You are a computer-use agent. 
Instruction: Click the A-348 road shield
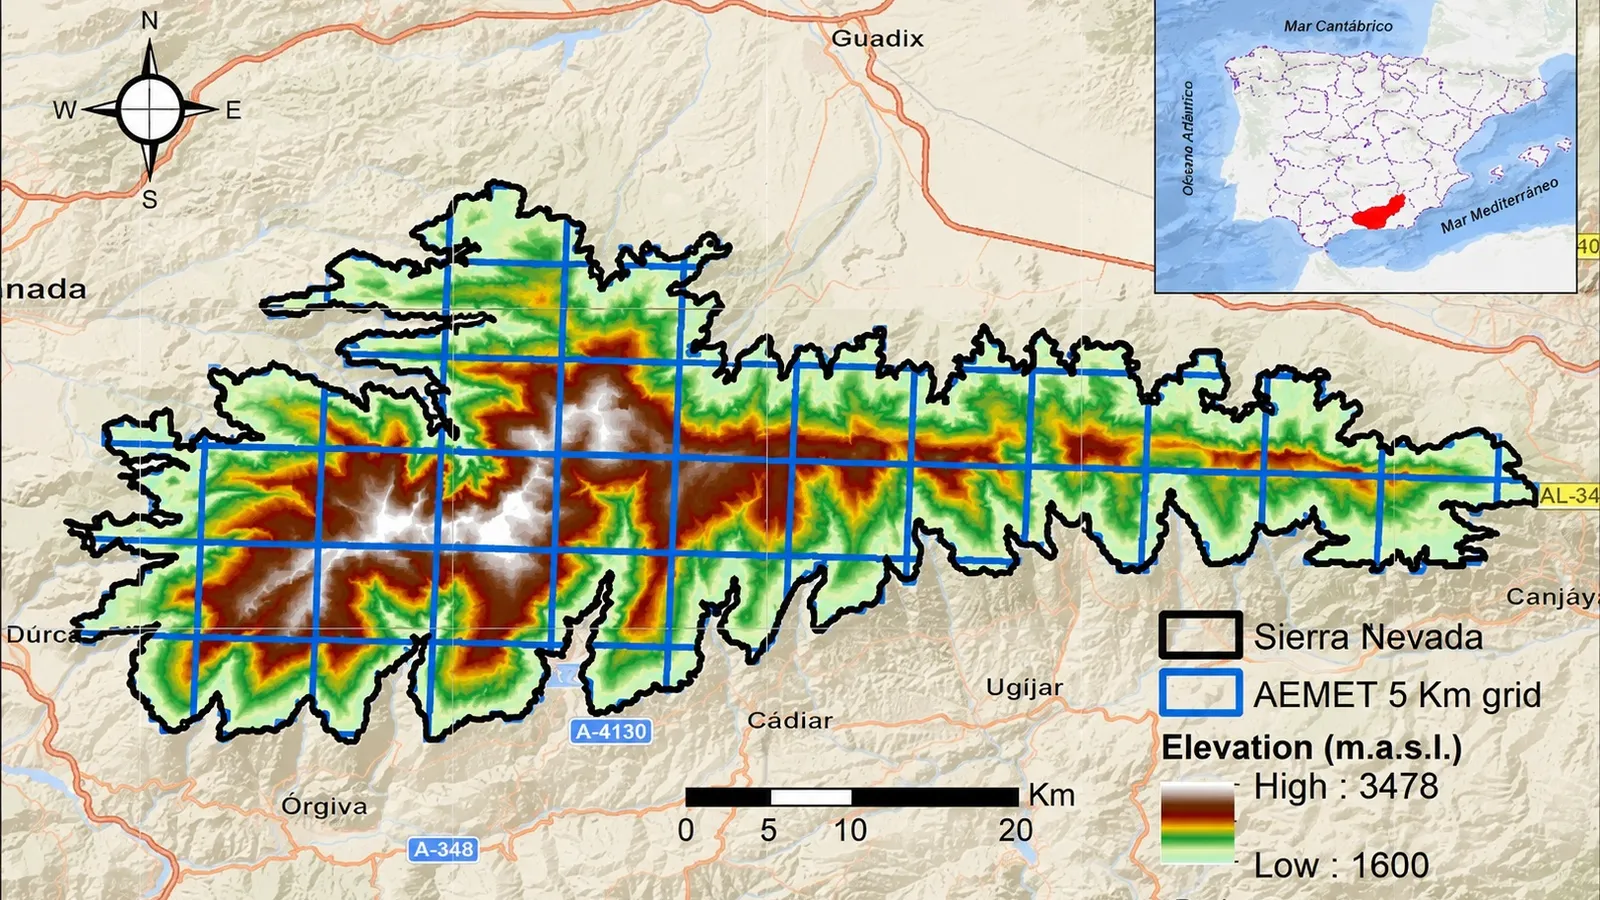(444, 850)
